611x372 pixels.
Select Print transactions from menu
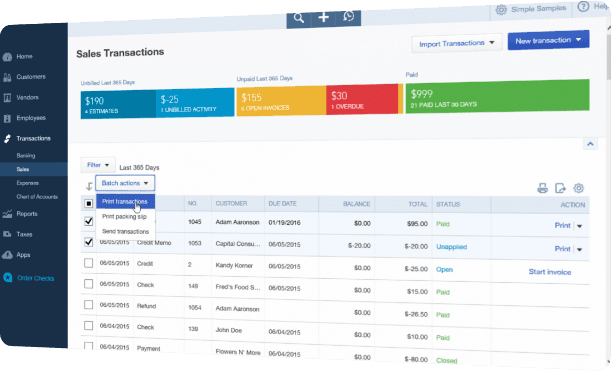(125, 201)
